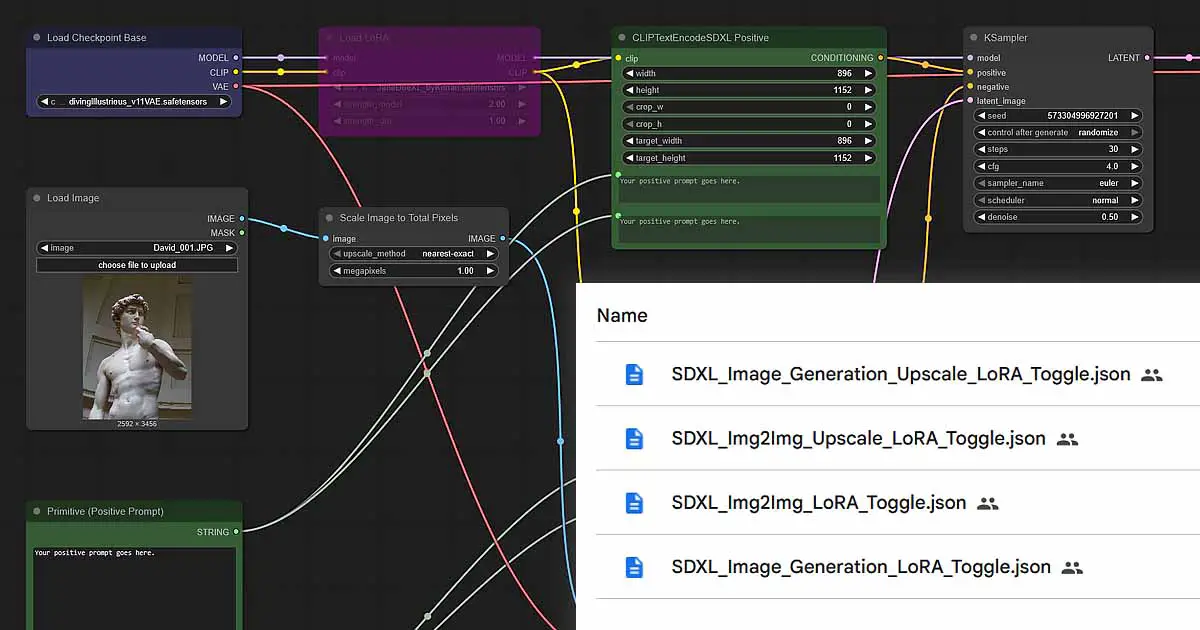The width and height of the screenshot is (1200, 630).
Task: Click the CONDITIONING output connector on CLIPTextEncodeSDXL Positive
Action: [878, 57]
